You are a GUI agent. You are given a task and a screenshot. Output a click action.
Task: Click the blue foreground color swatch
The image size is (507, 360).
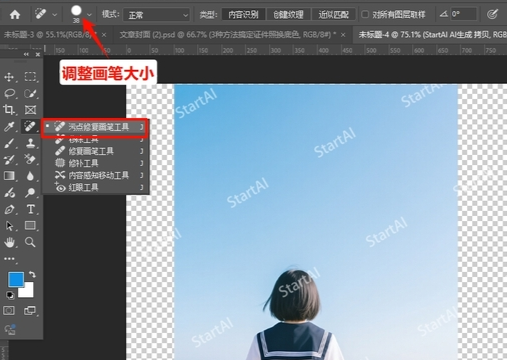[x=16, y=279]
